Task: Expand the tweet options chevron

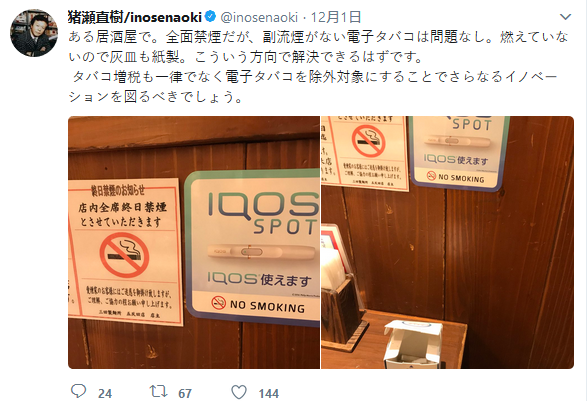Action: [565, 17]
